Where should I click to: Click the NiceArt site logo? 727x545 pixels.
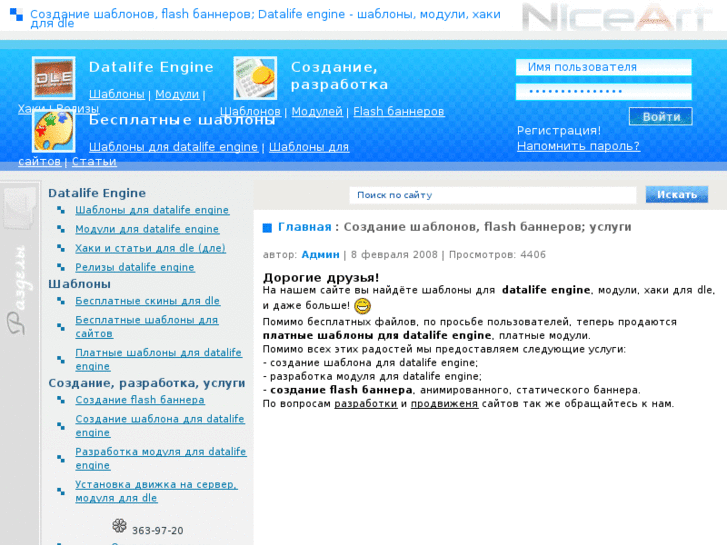click(x=617, y=18)
